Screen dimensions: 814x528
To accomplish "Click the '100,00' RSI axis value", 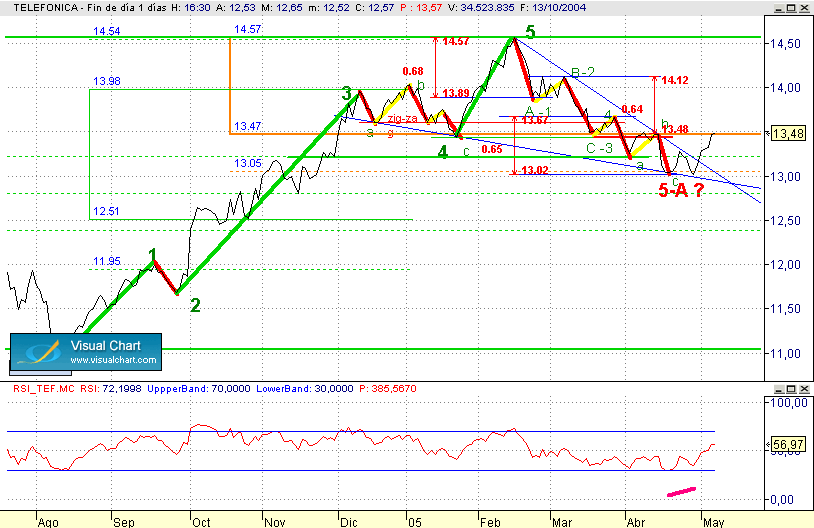I will click(788, 403).
